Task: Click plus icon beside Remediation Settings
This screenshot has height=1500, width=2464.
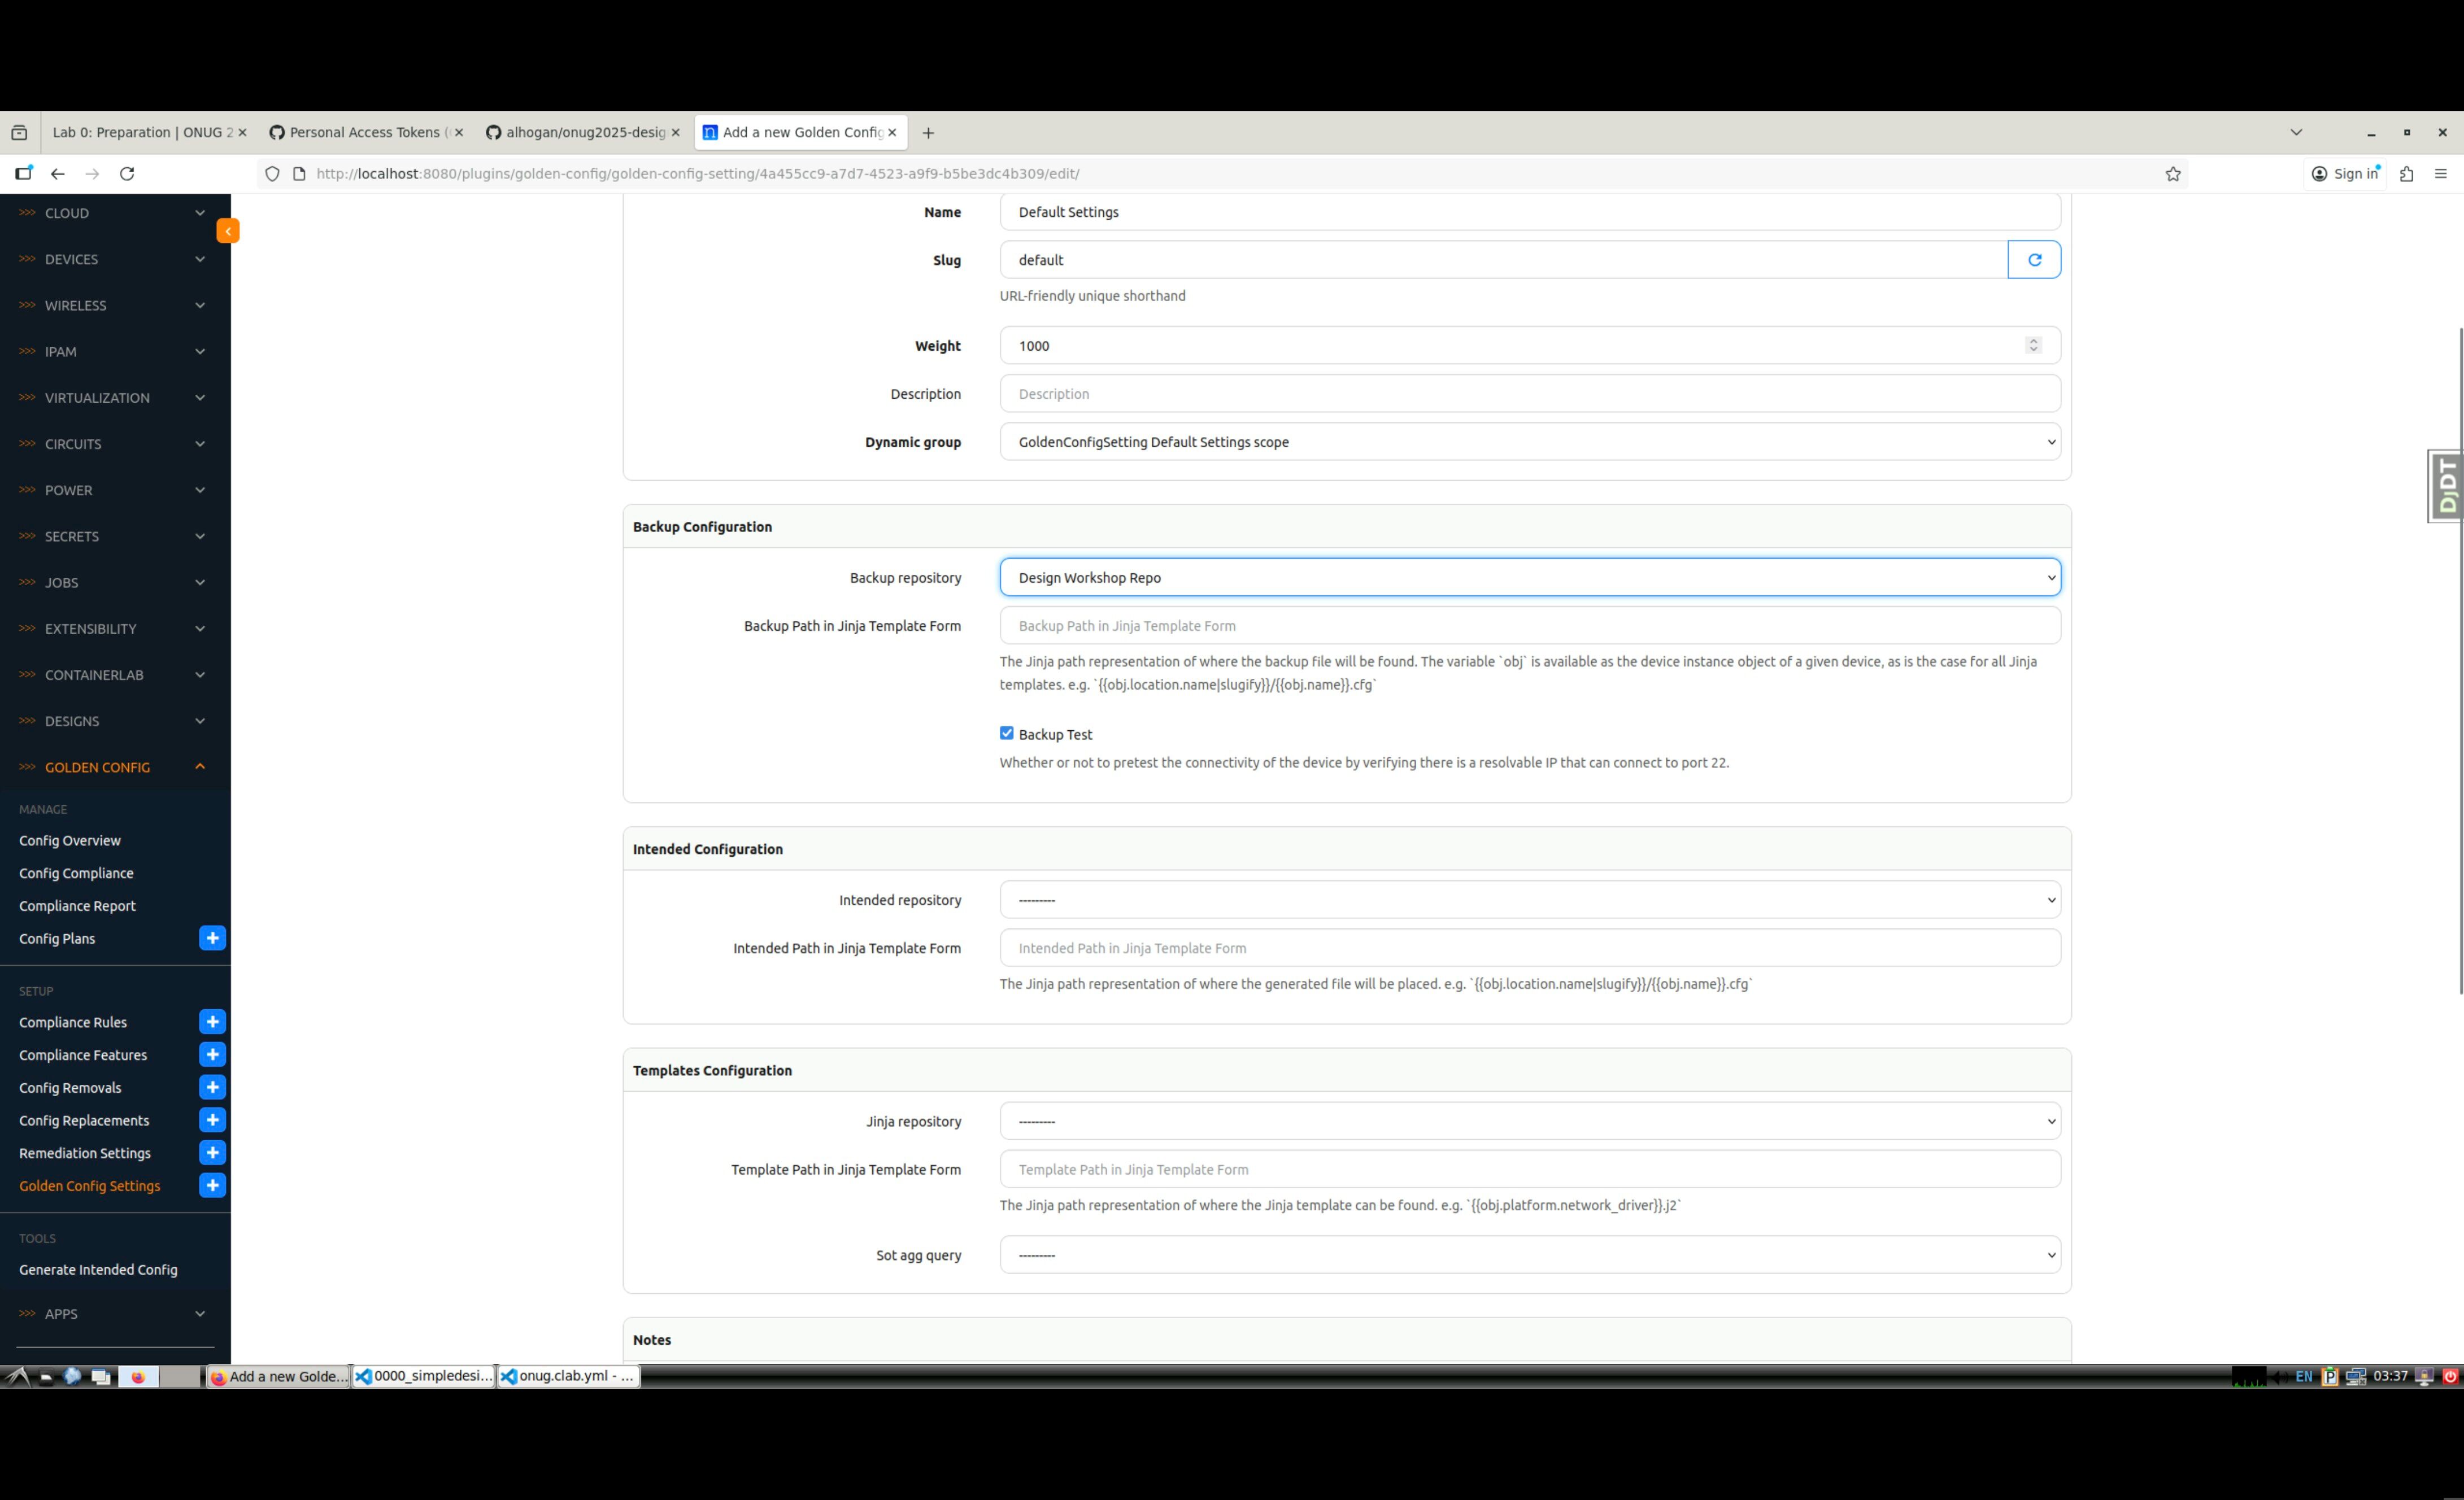Action: [212, 1153]
